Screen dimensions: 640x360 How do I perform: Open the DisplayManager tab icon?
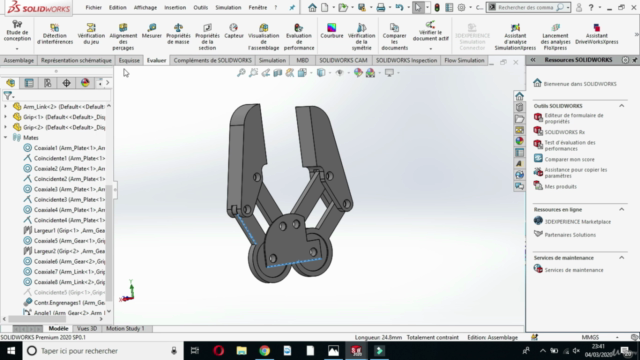point(85,83)
